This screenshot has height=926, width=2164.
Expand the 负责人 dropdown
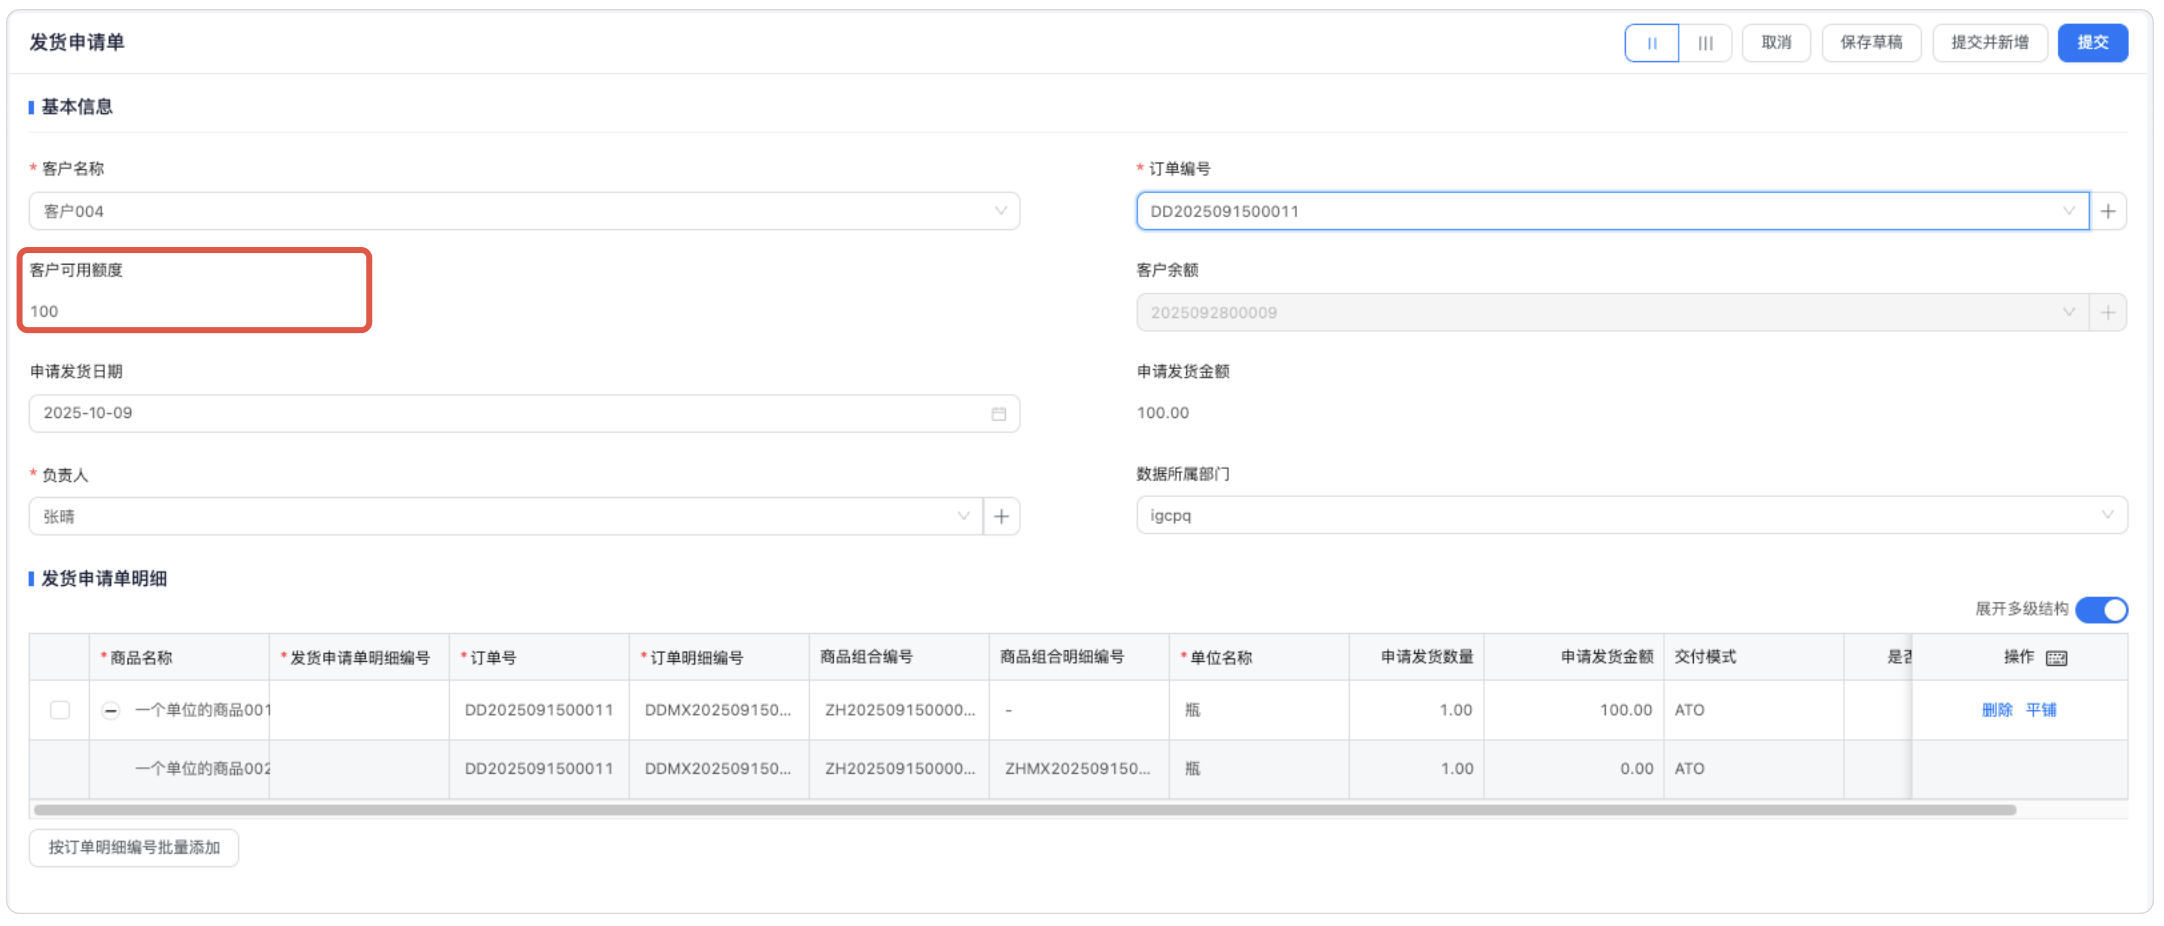point(963,516)
